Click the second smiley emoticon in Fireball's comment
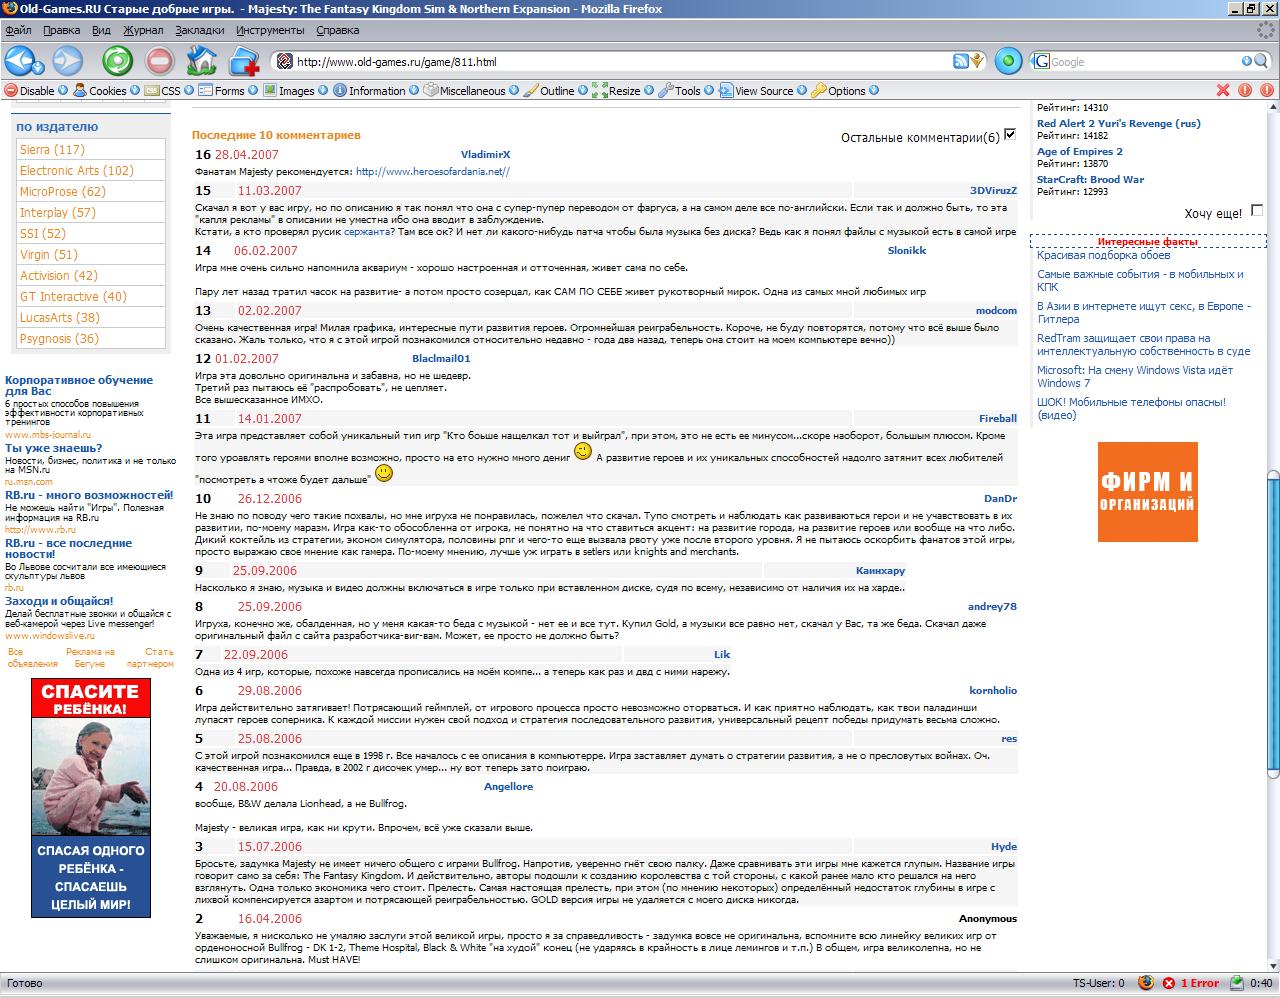This screenshot has height=998, width=1280. tap(383, 473)
